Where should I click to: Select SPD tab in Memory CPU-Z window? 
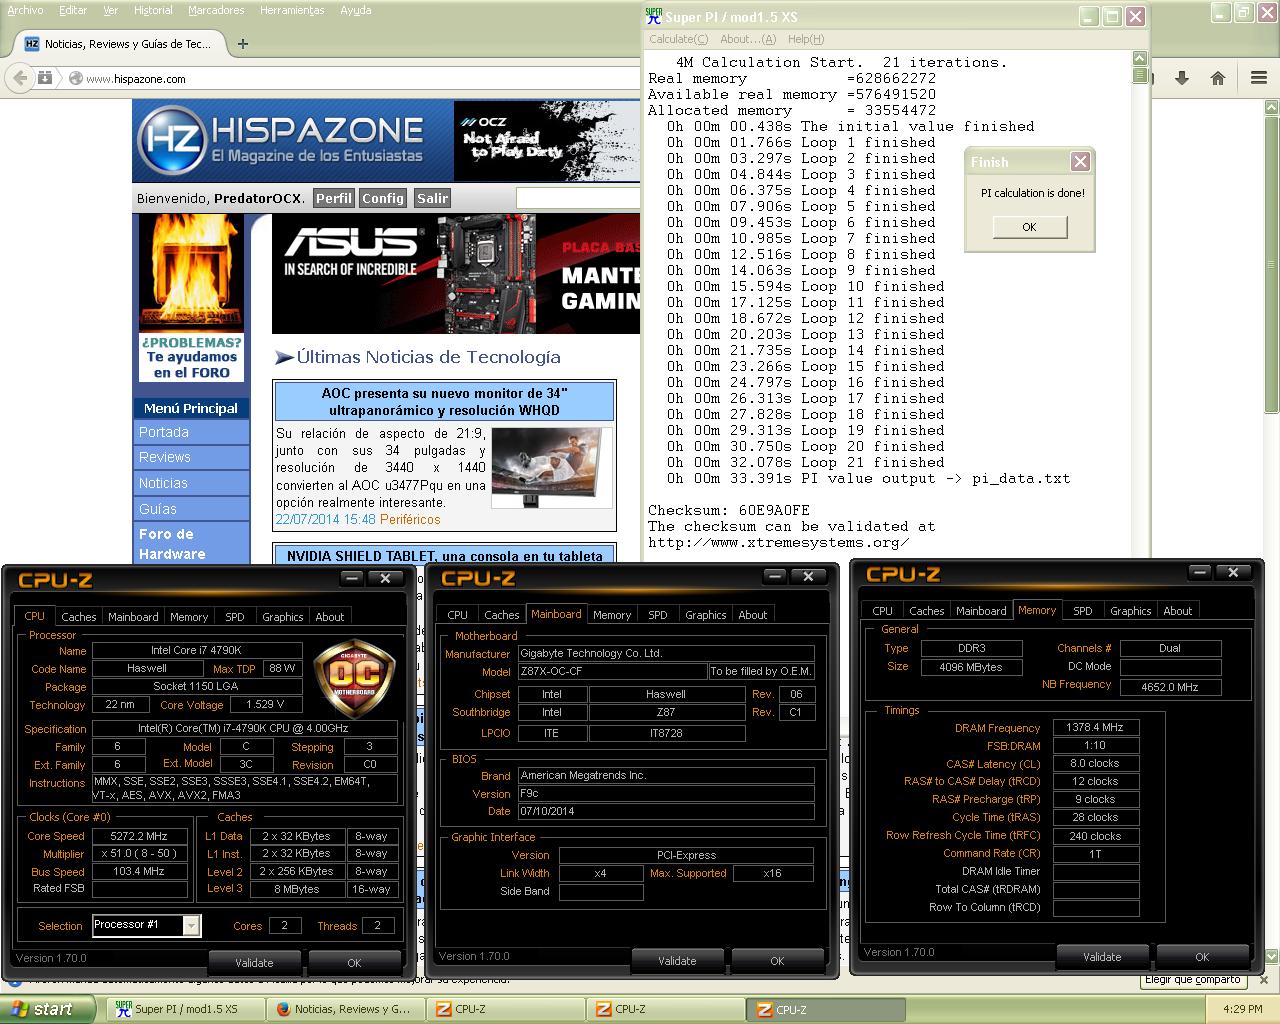point(1082,611)
